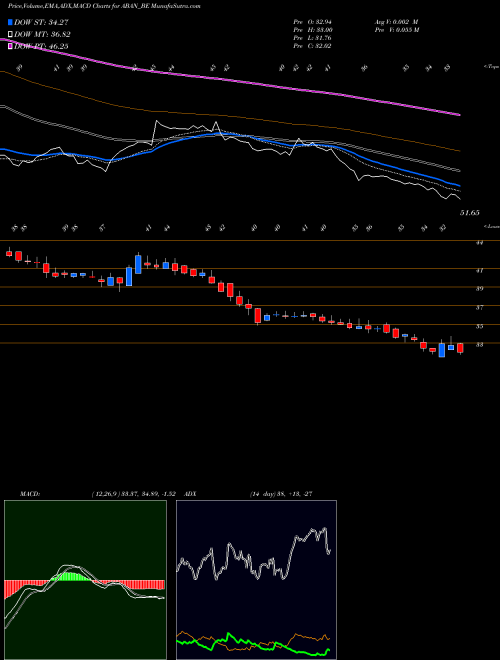The image size is (500, 660).
Task: Click the chart title mentioning ABAN_BE MunafaSutra.com
Action: pyautogui.click(x=104, y=6)
